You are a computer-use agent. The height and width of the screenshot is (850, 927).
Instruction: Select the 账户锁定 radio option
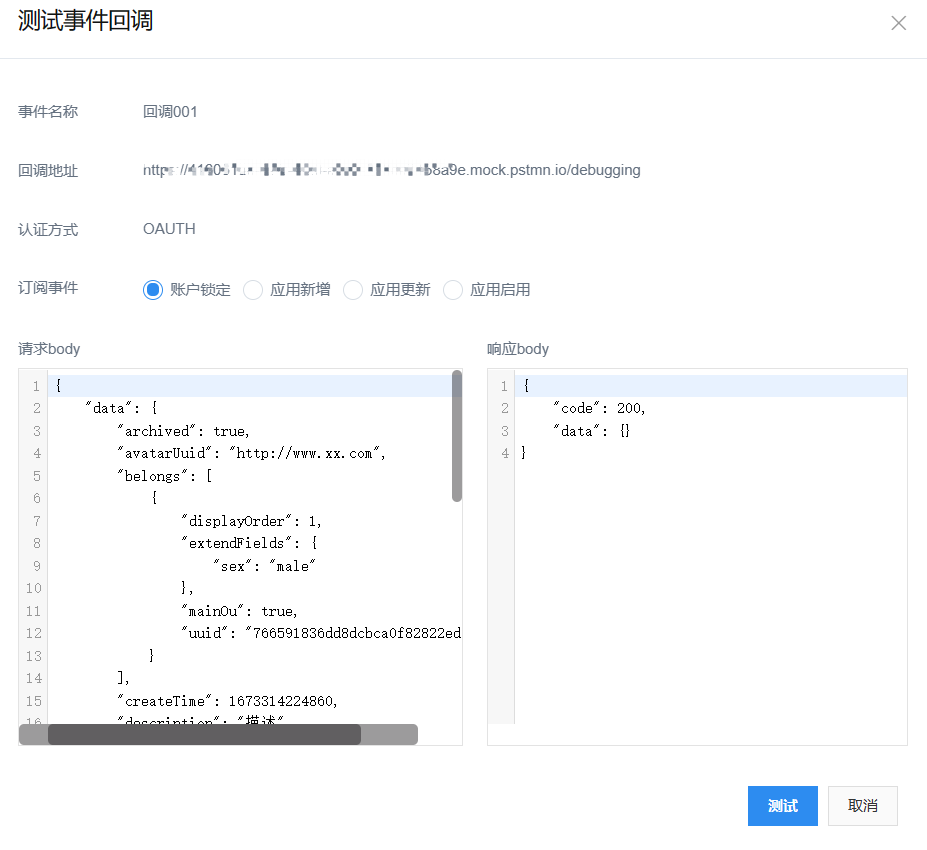153,290
